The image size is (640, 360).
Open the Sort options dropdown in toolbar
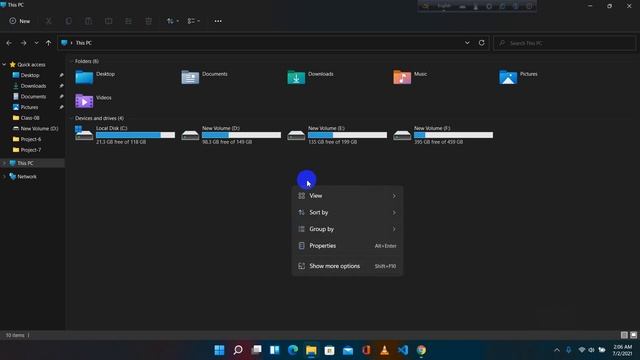click(173, 21)
